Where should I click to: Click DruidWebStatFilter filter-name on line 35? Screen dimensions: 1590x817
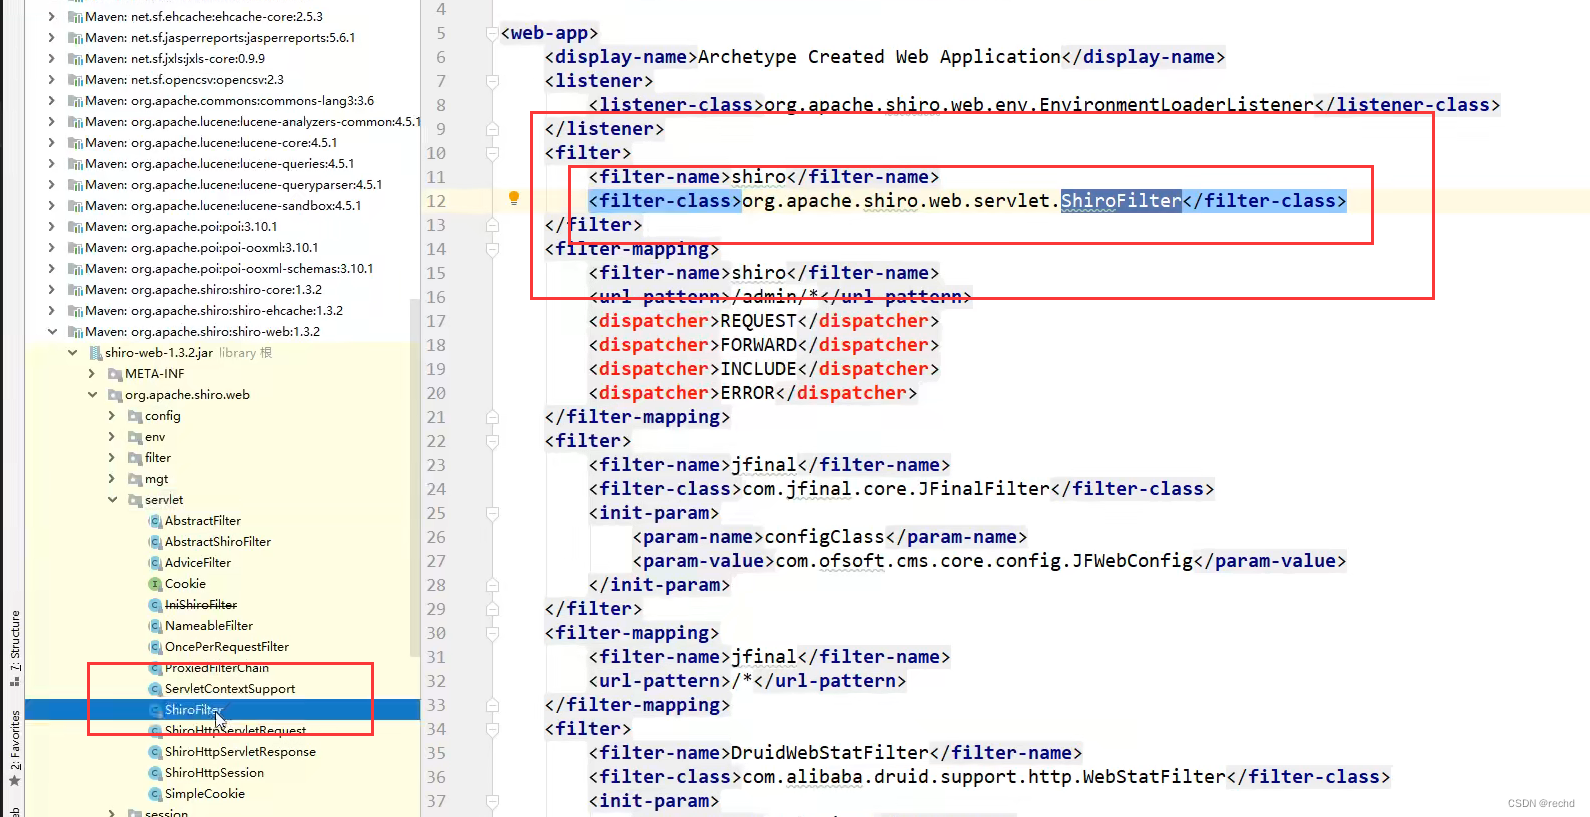point(830,753)
